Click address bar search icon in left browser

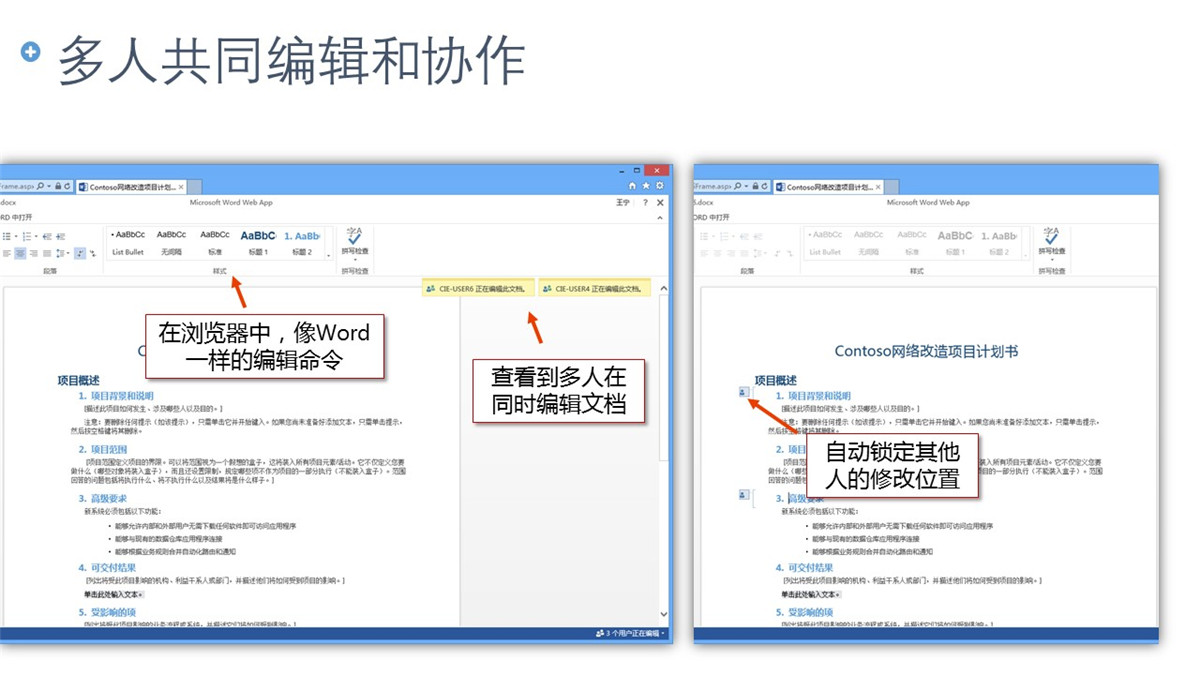[41, 186]
